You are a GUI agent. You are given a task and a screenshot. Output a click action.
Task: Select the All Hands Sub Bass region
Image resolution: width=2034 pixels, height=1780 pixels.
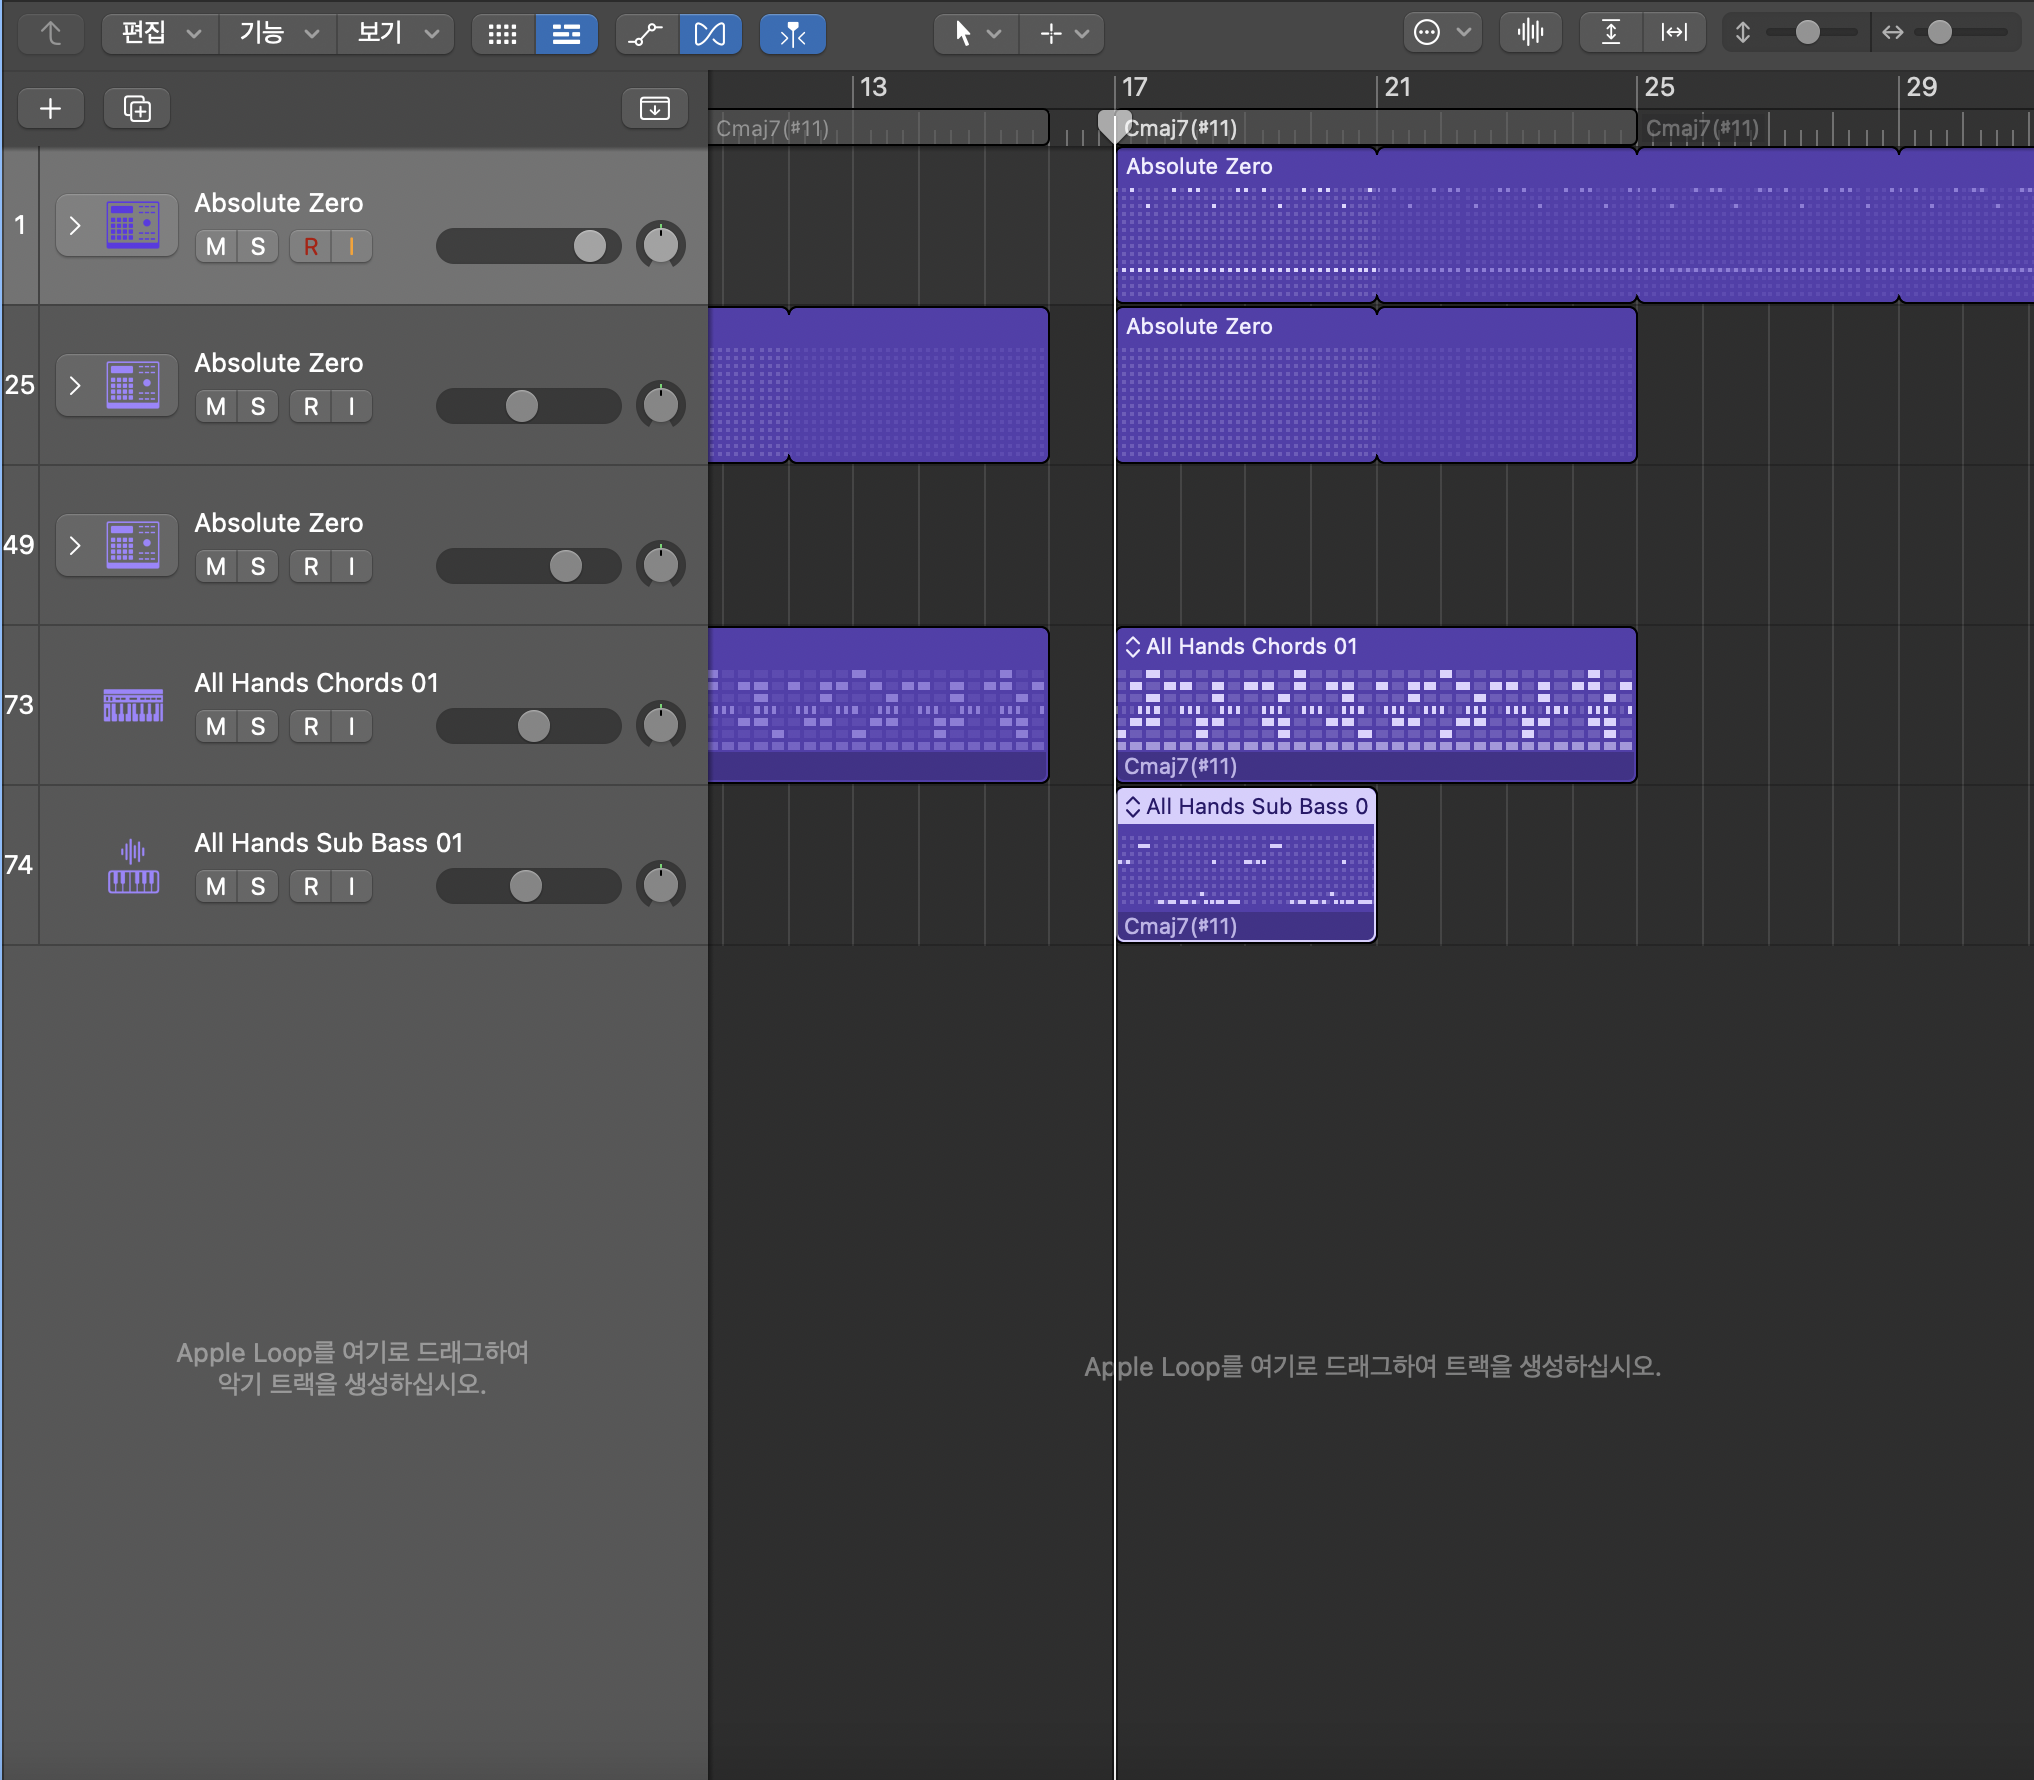pos(1245,870)
